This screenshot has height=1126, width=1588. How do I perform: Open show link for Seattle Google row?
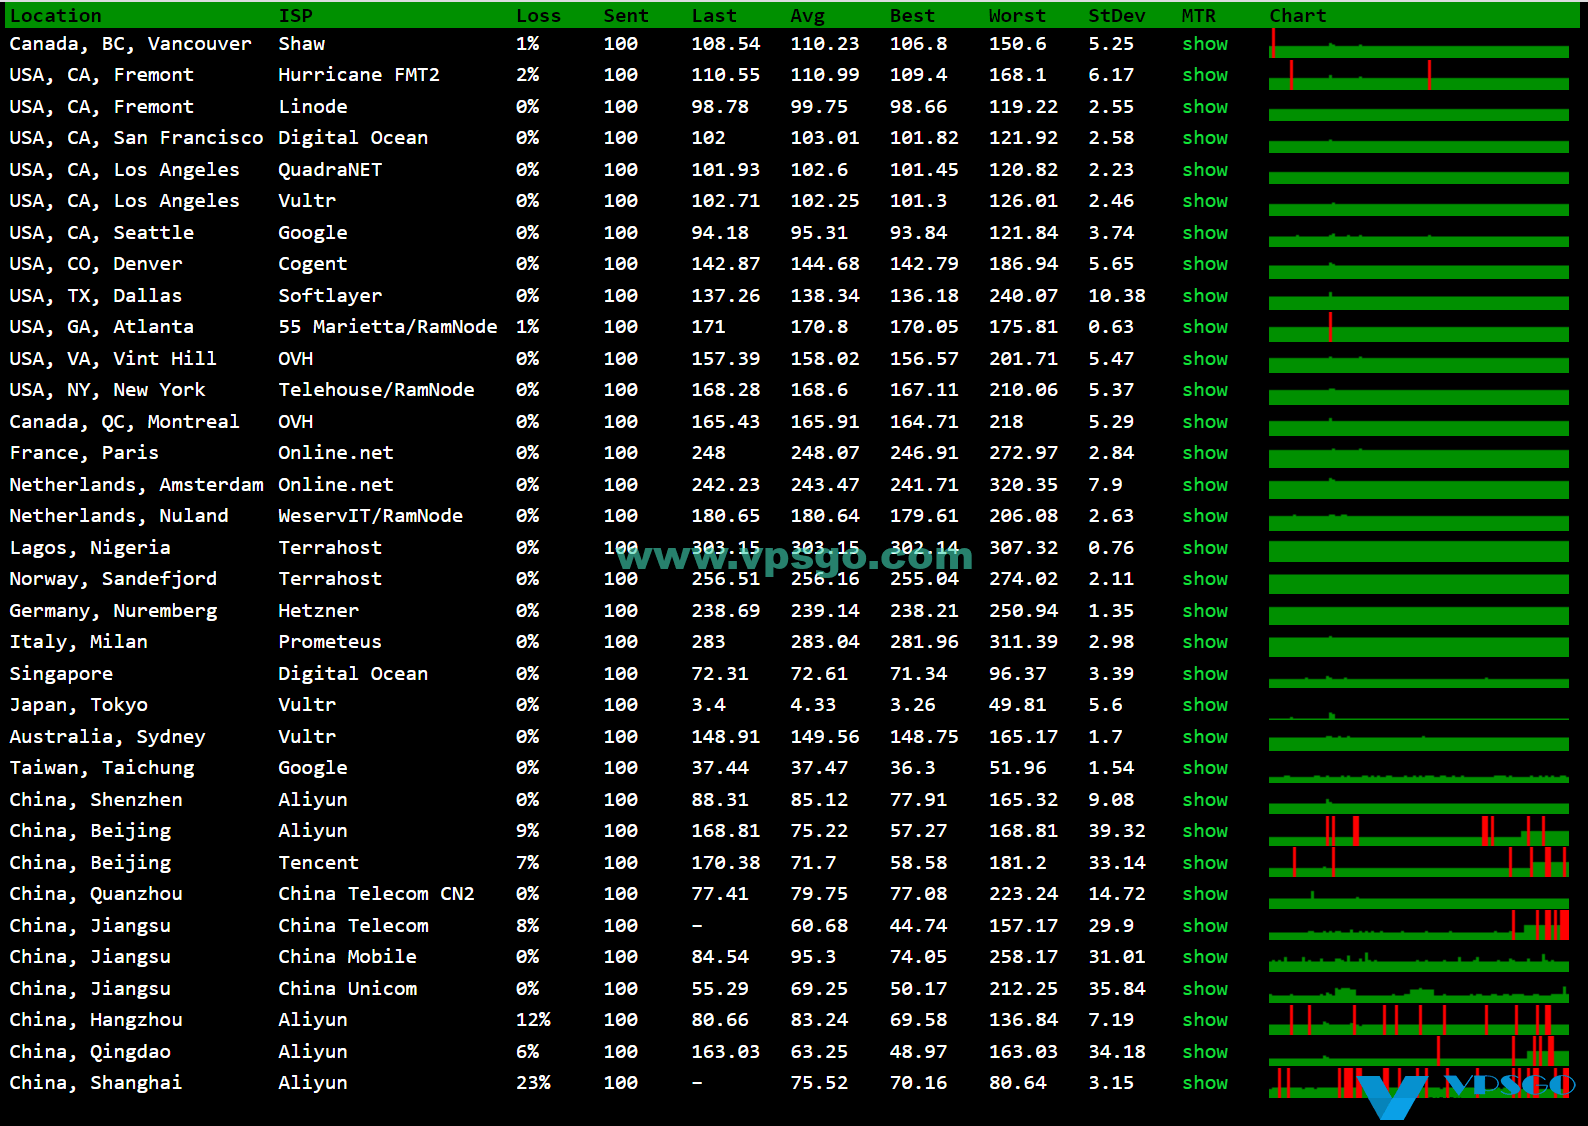[1205, 233]
